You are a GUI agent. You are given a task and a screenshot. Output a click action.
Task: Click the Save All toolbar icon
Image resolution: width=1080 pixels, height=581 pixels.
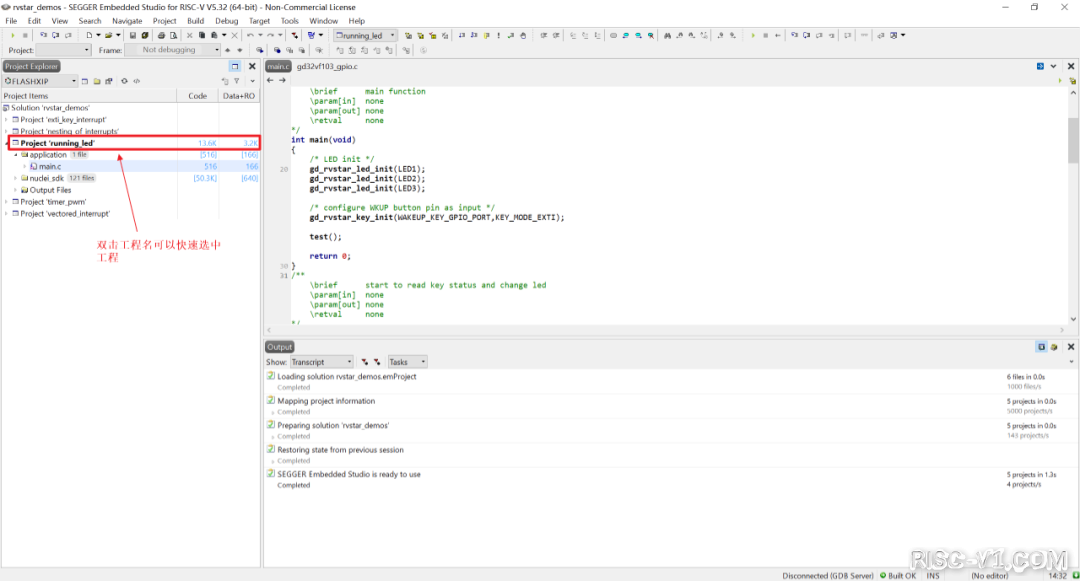[145, 35]
